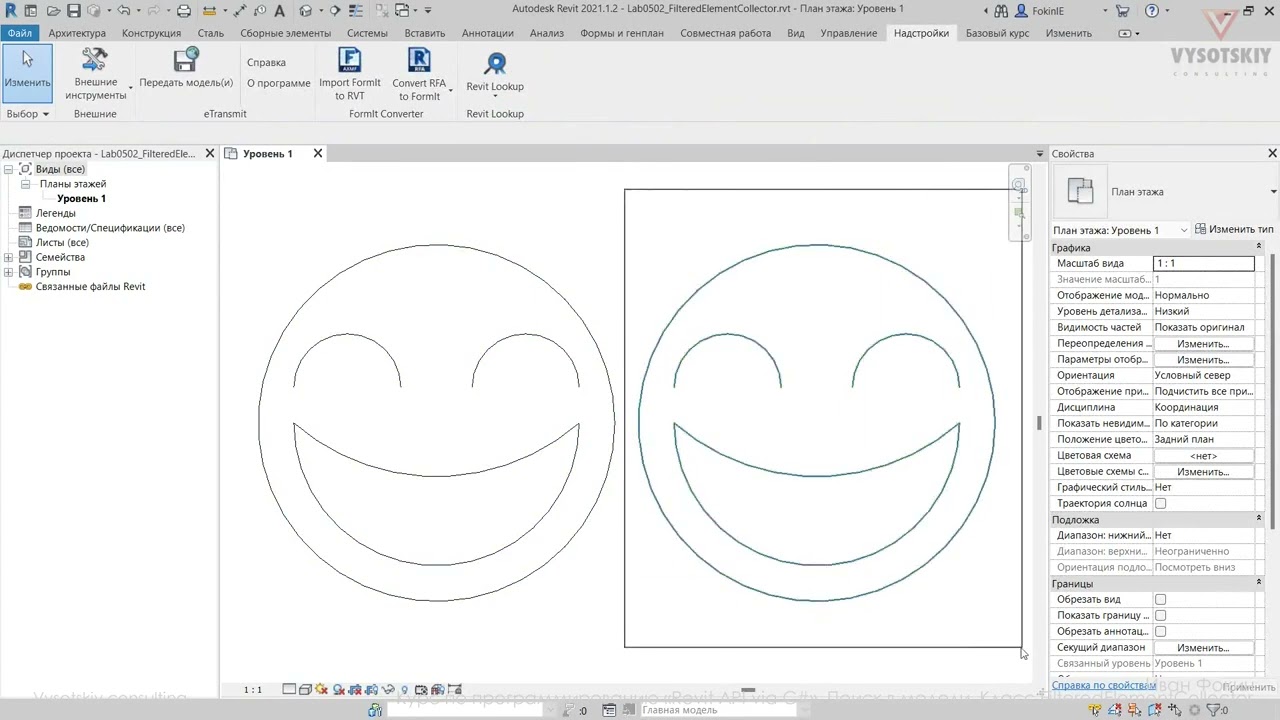Click the workset icon in the status bar

[x=375, y=710]
